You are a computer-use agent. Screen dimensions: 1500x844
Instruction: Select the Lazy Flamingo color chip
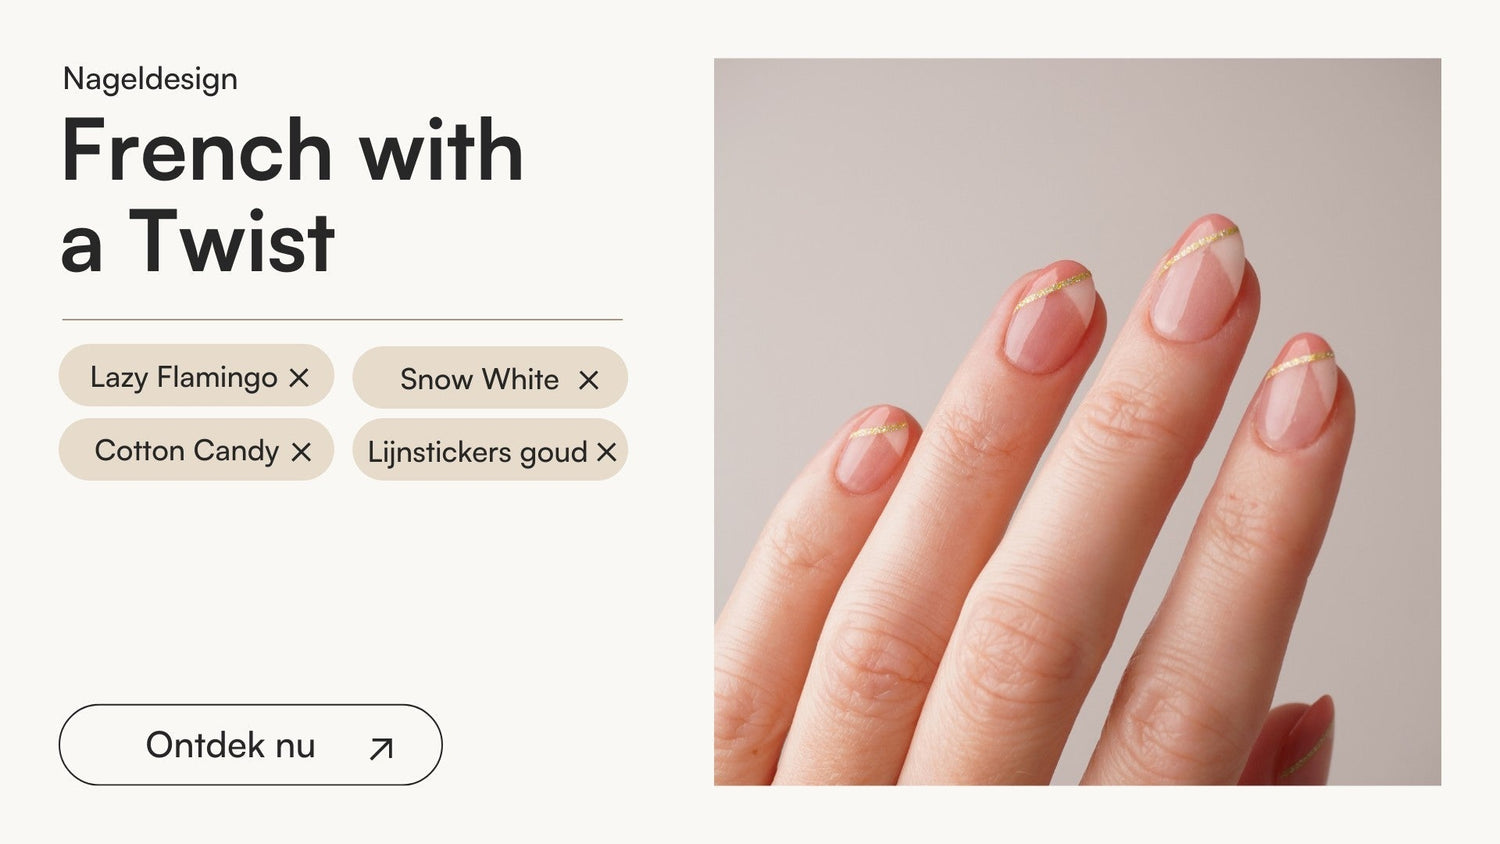(196, 375)
